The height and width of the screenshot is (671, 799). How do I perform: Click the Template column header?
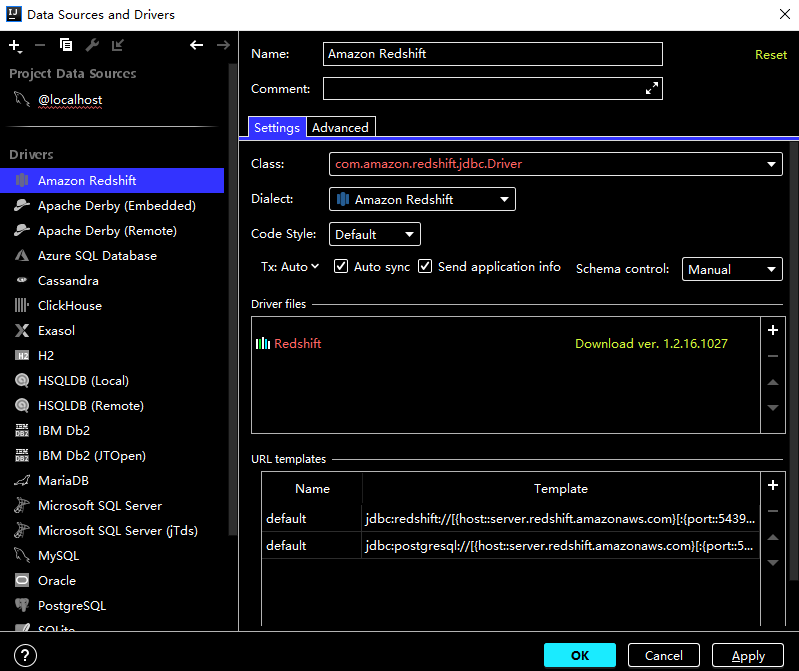[561, 489]
